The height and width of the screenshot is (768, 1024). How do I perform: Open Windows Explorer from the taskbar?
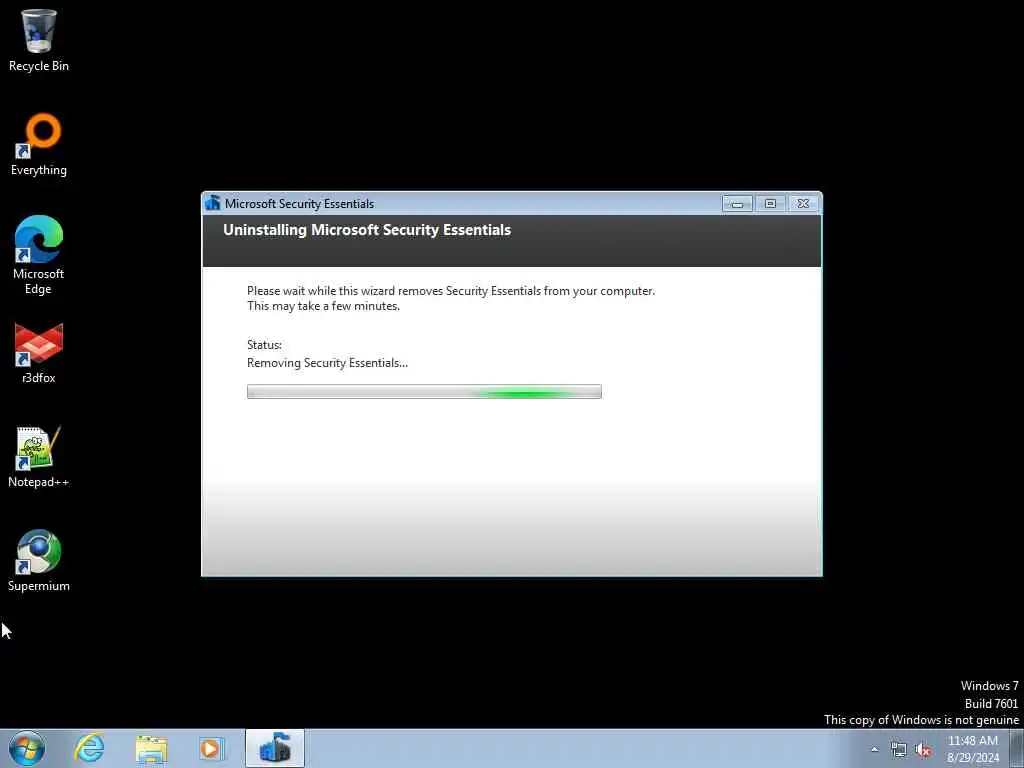152,748
